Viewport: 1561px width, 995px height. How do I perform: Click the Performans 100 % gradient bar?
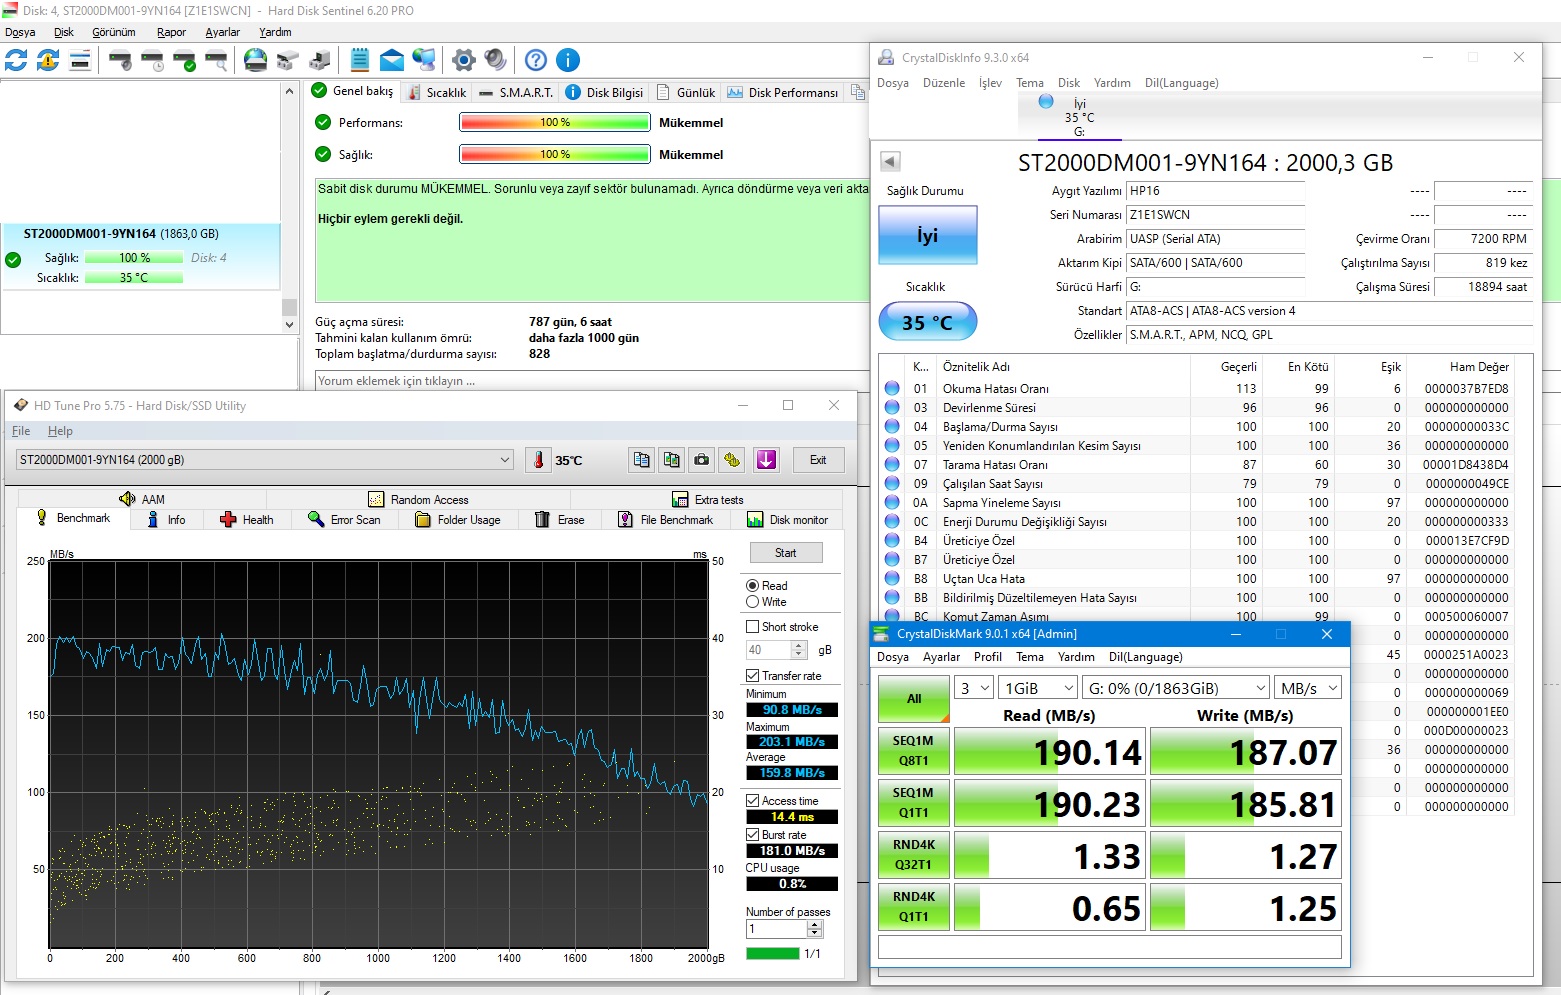[555, 123]
